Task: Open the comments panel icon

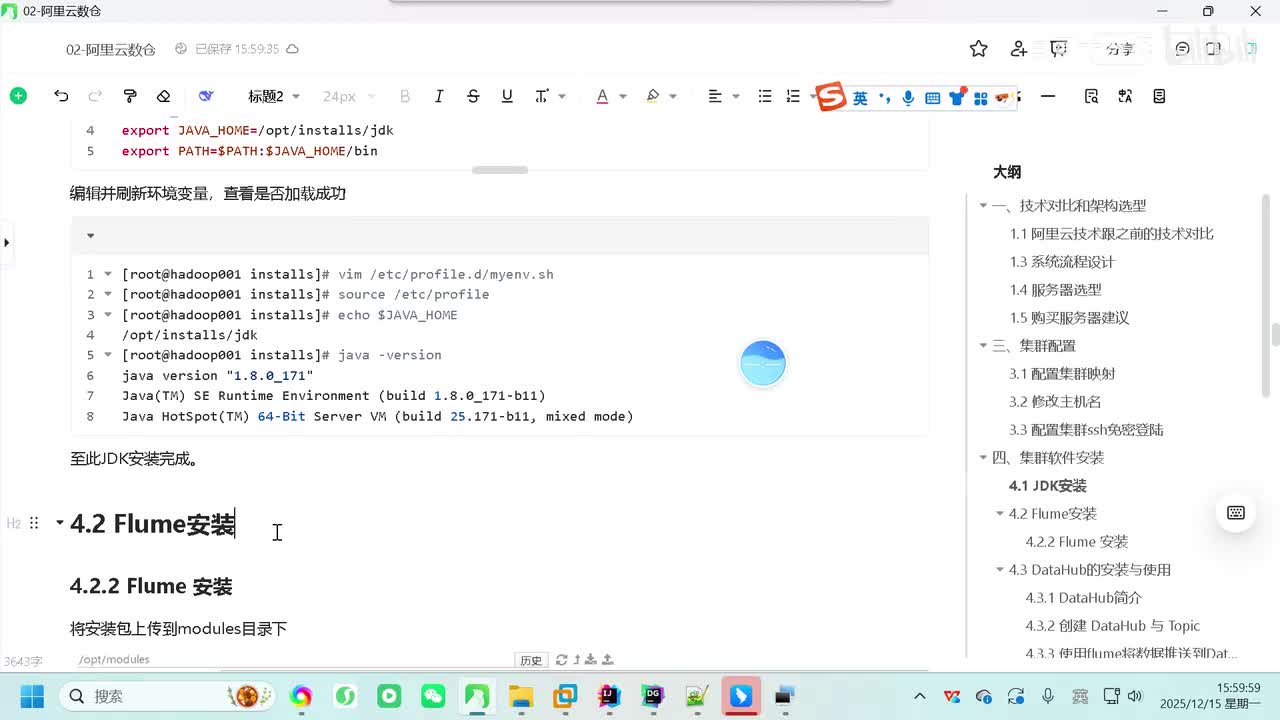Action: 1183,49
